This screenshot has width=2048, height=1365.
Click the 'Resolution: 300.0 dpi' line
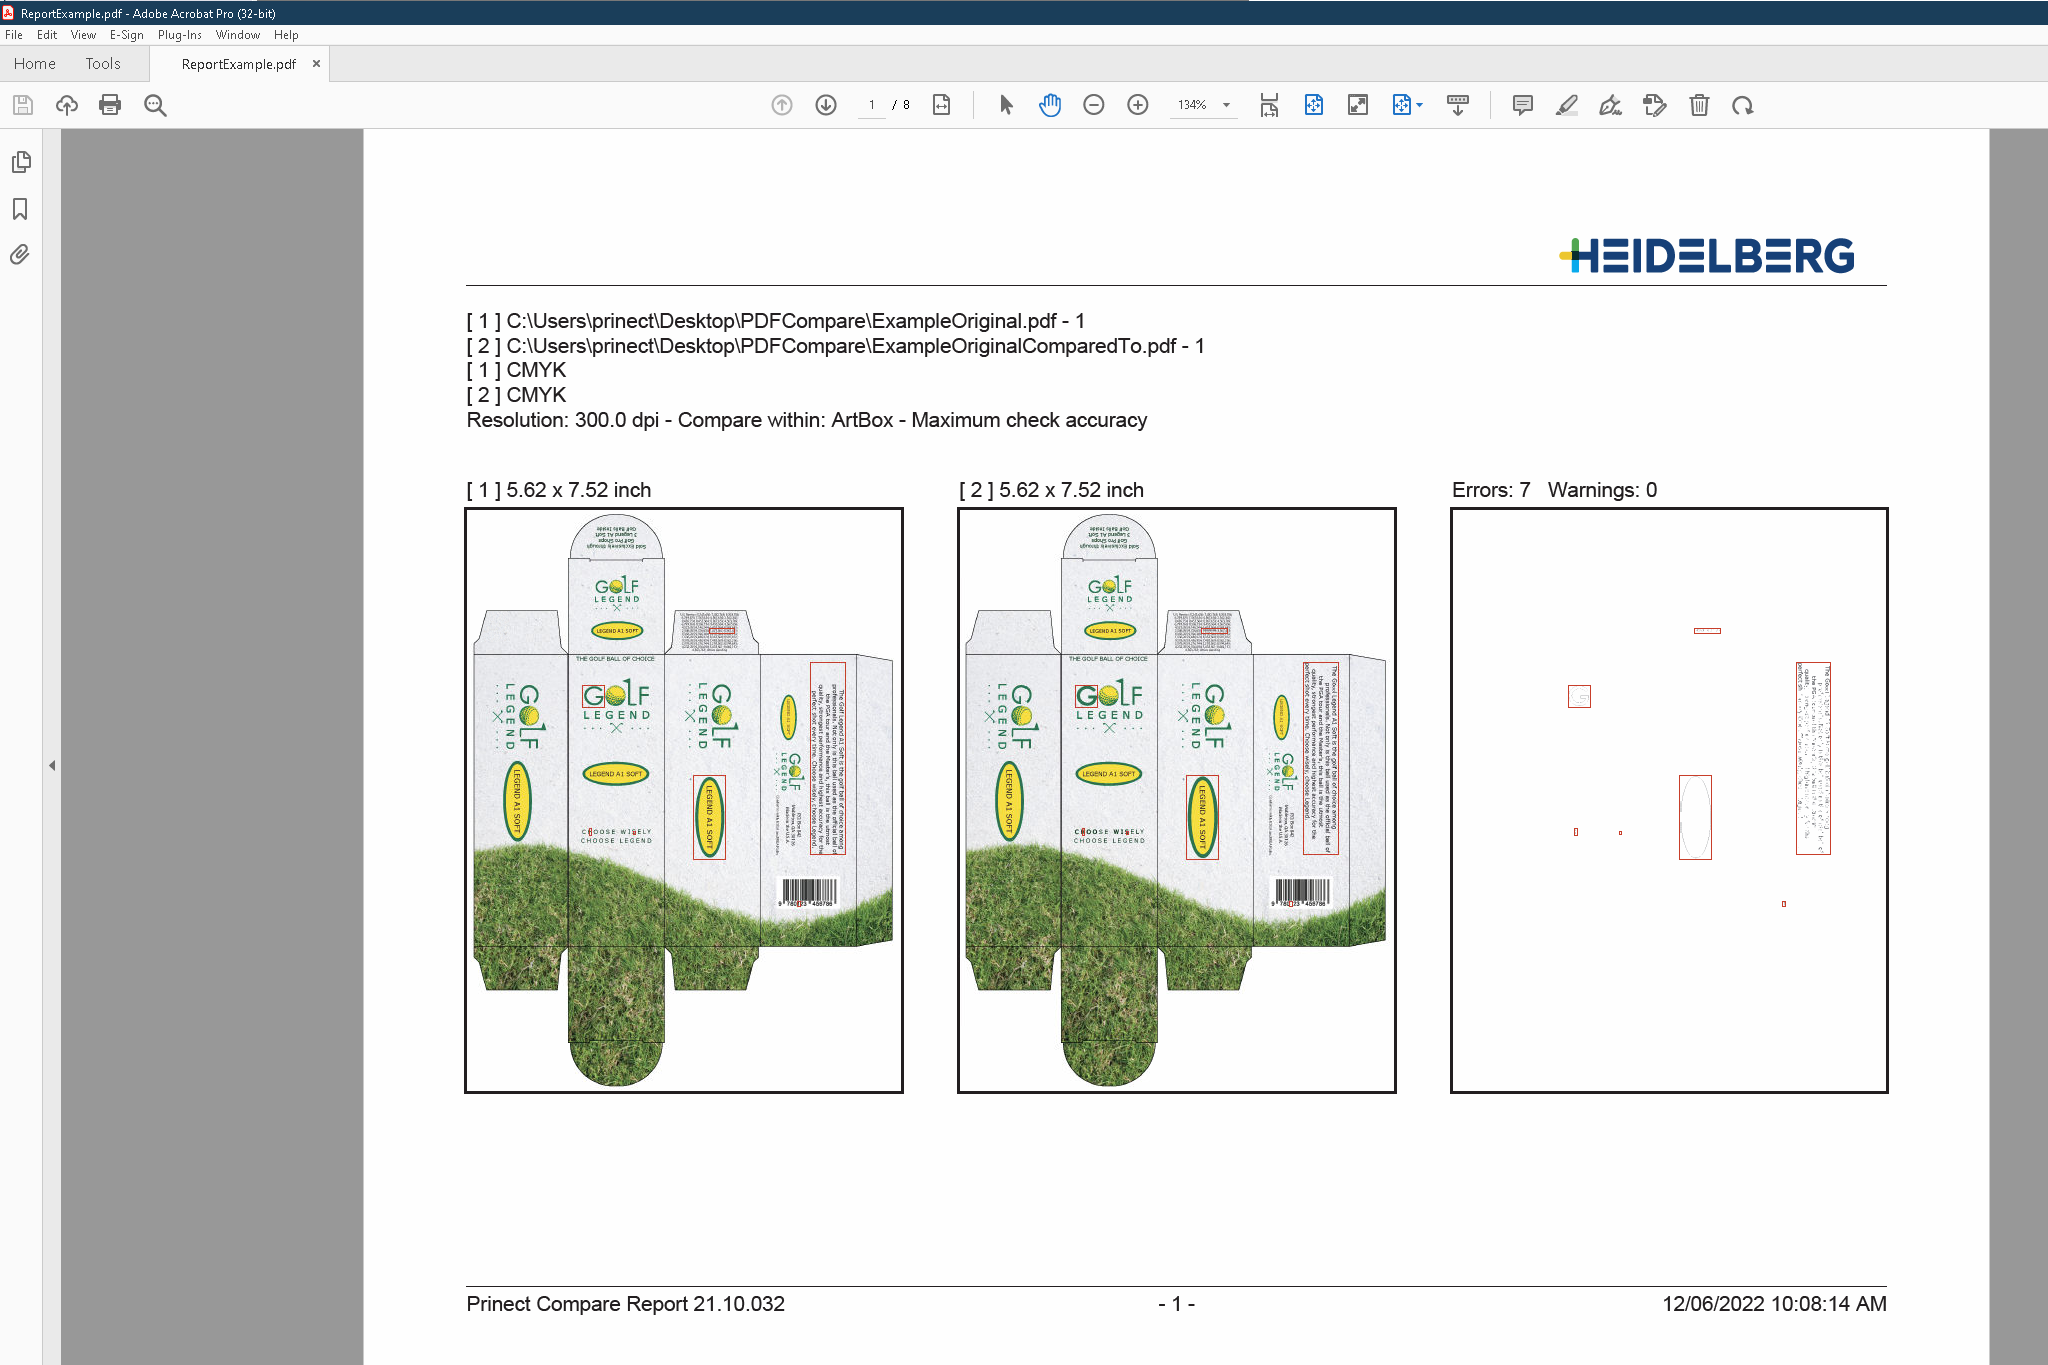(x=807, y=420)
